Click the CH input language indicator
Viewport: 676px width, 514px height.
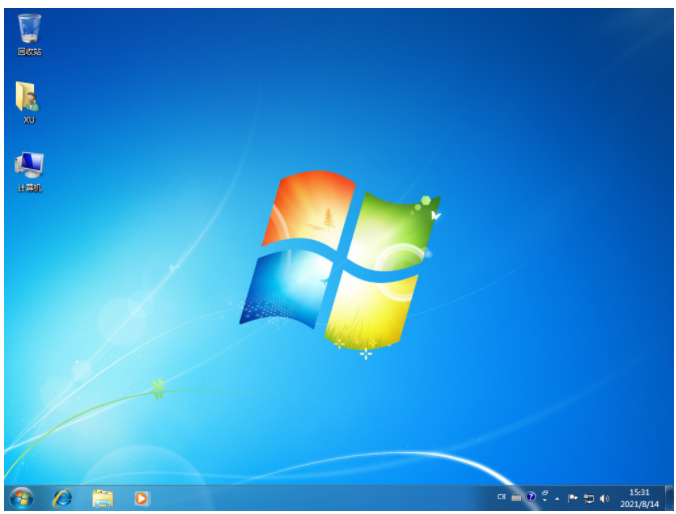501,497
